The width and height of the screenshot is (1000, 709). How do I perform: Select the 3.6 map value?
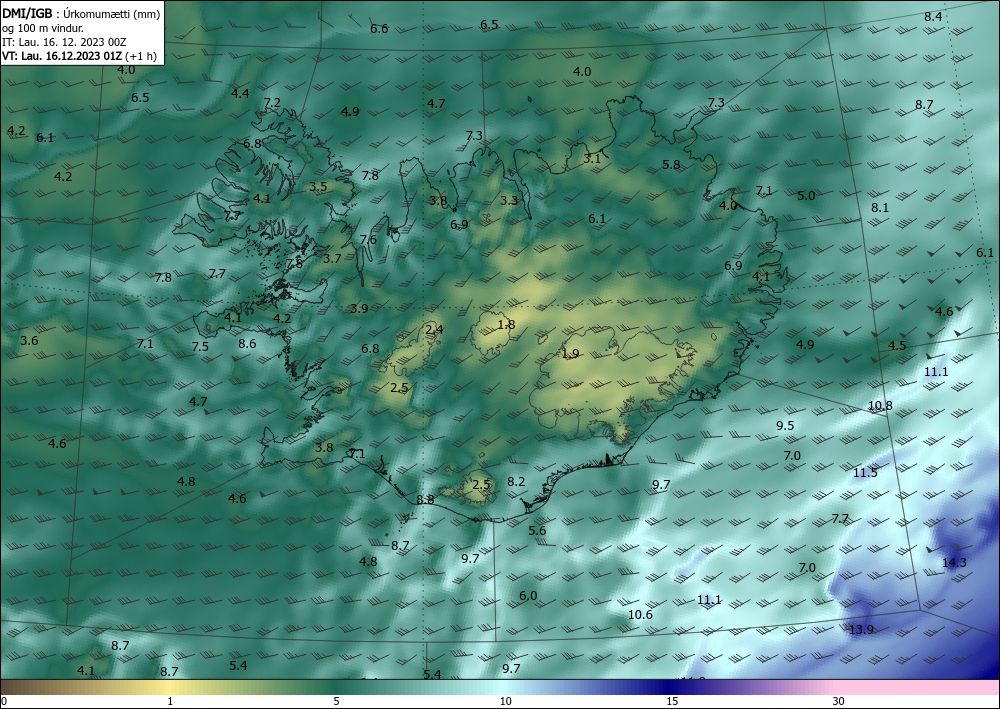click(29, 340)
